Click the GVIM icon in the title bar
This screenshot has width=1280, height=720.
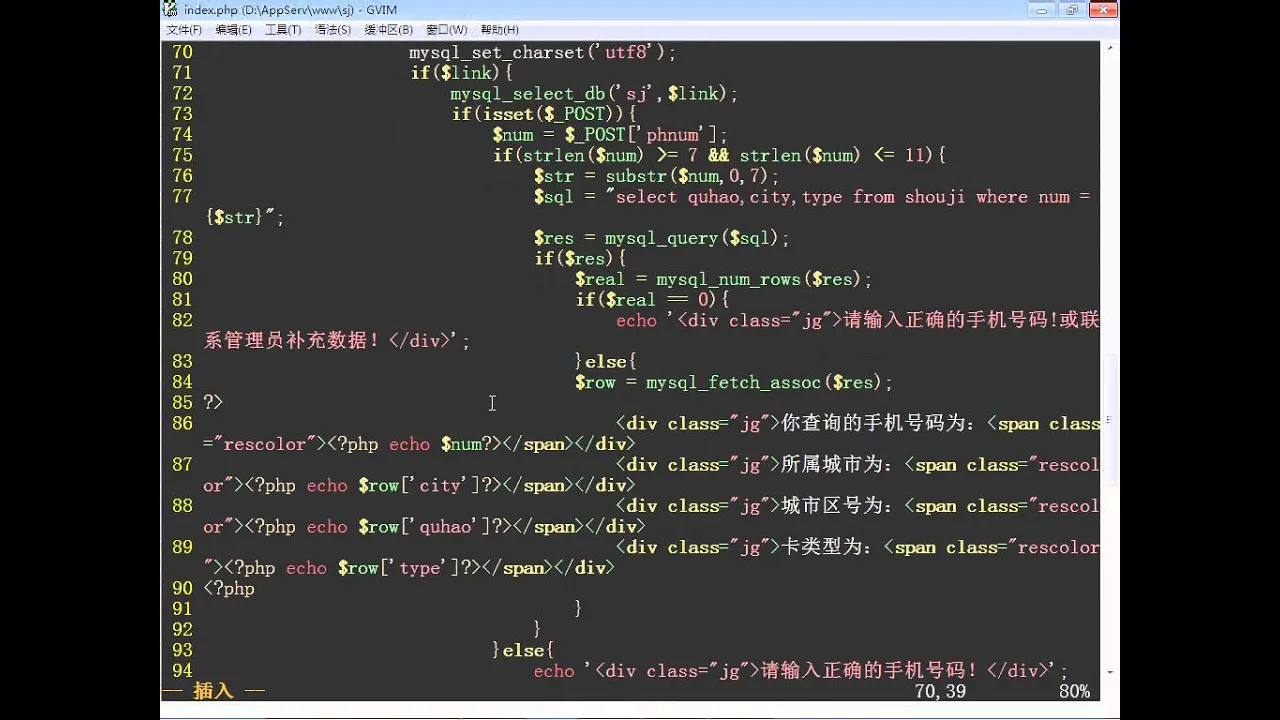pyautogui.click(x=173, y=10)
